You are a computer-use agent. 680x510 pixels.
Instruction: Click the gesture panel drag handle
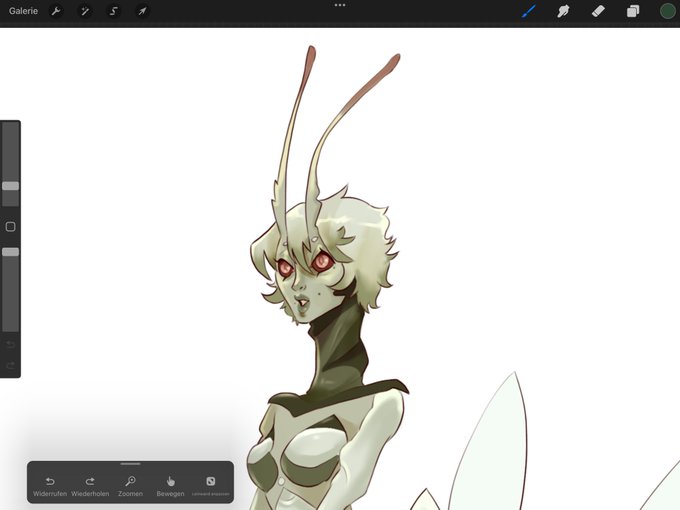tap(131, 464)
